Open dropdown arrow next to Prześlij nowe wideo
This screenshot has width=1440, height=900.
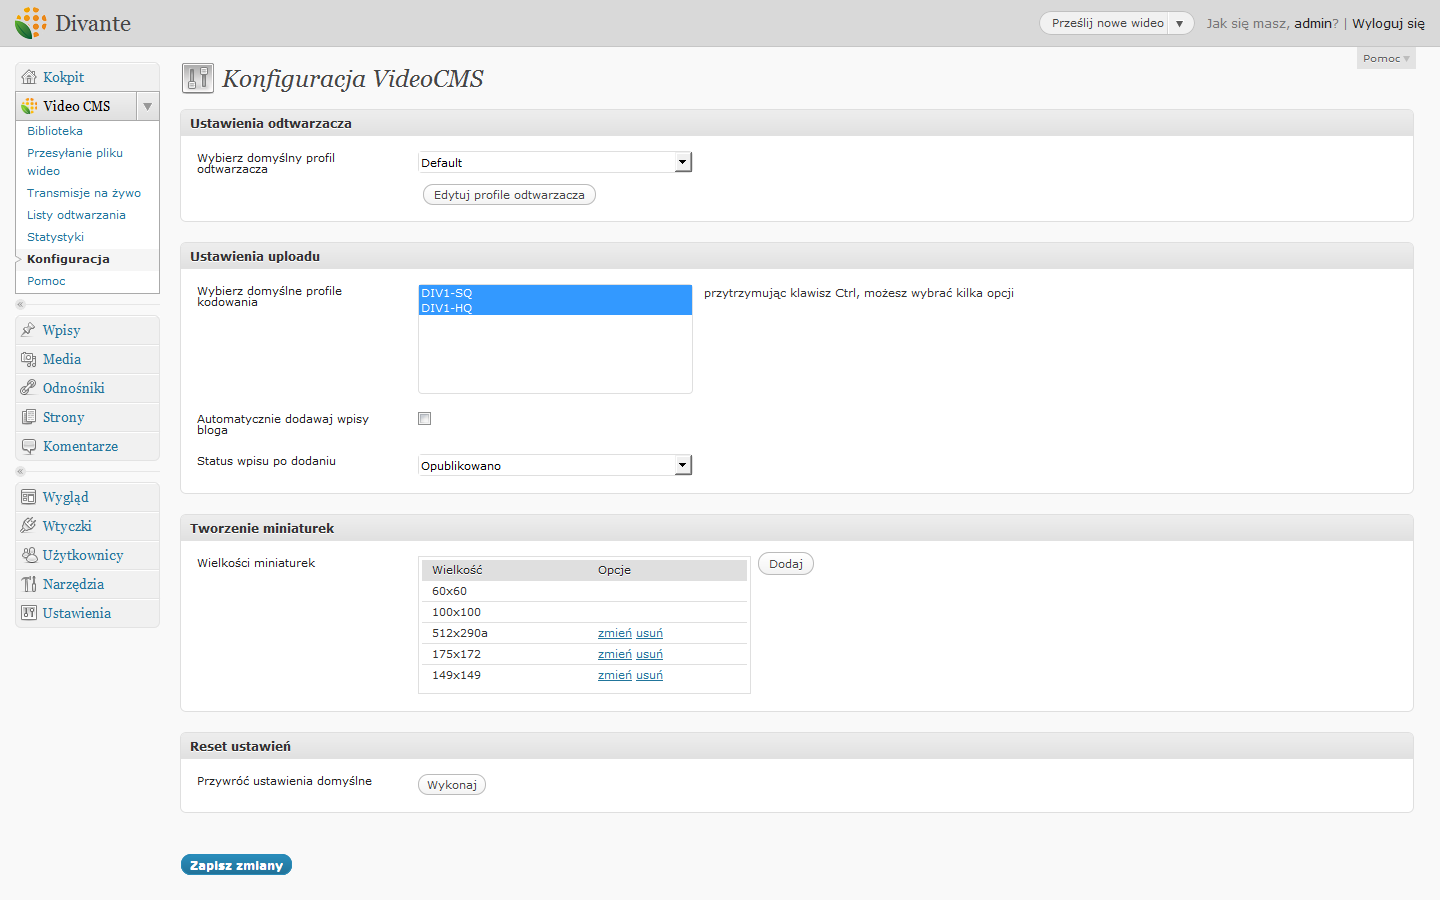pos(1180,23)
